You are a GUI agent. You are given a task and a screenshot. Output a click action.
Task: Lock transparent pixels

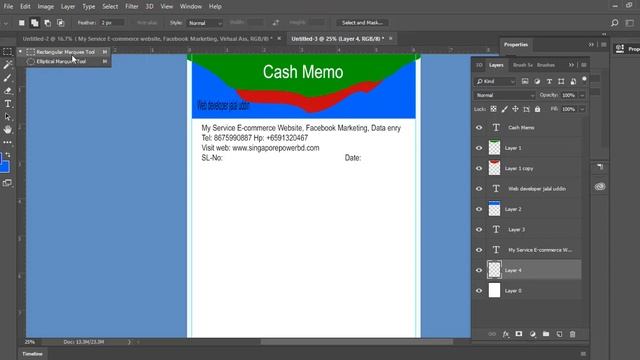pyautogui.click(x=493, y=109)
